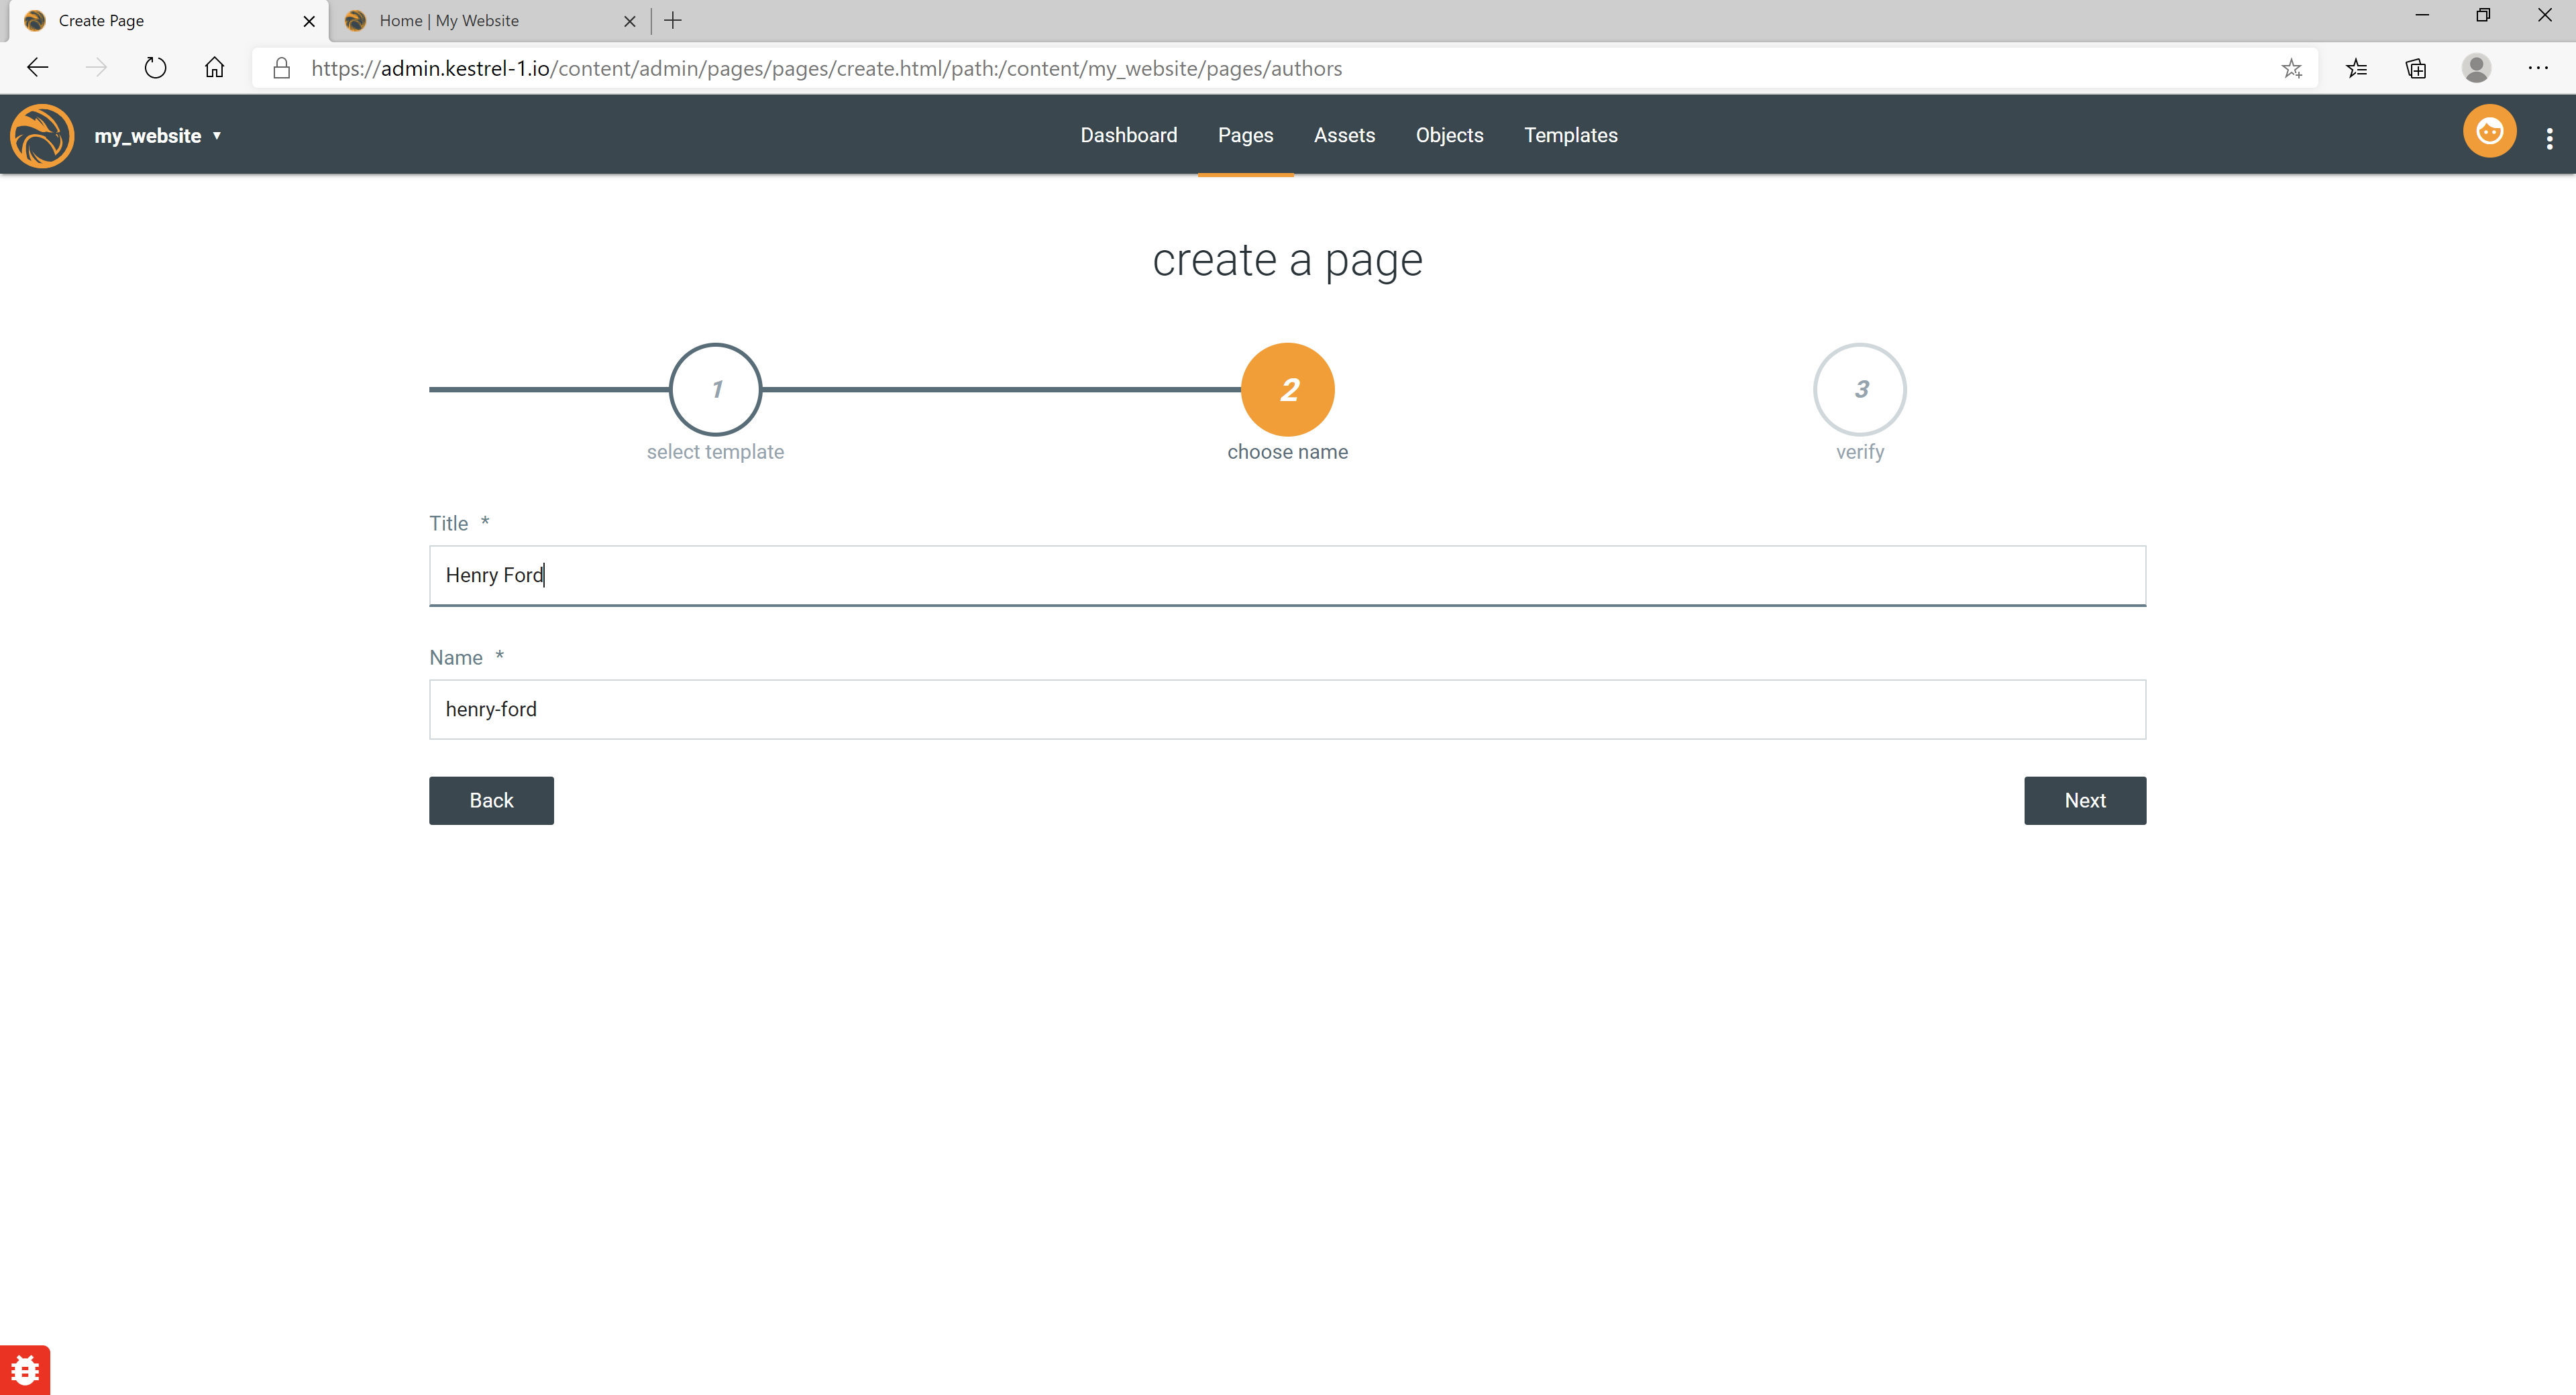Click the Peregrine bird logo icon

(x=42, y=135)
